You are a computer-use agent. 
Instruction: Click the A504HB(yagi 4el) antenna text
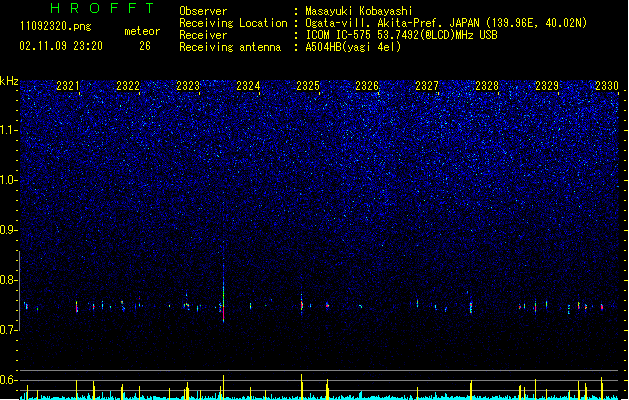pos(353,47)
